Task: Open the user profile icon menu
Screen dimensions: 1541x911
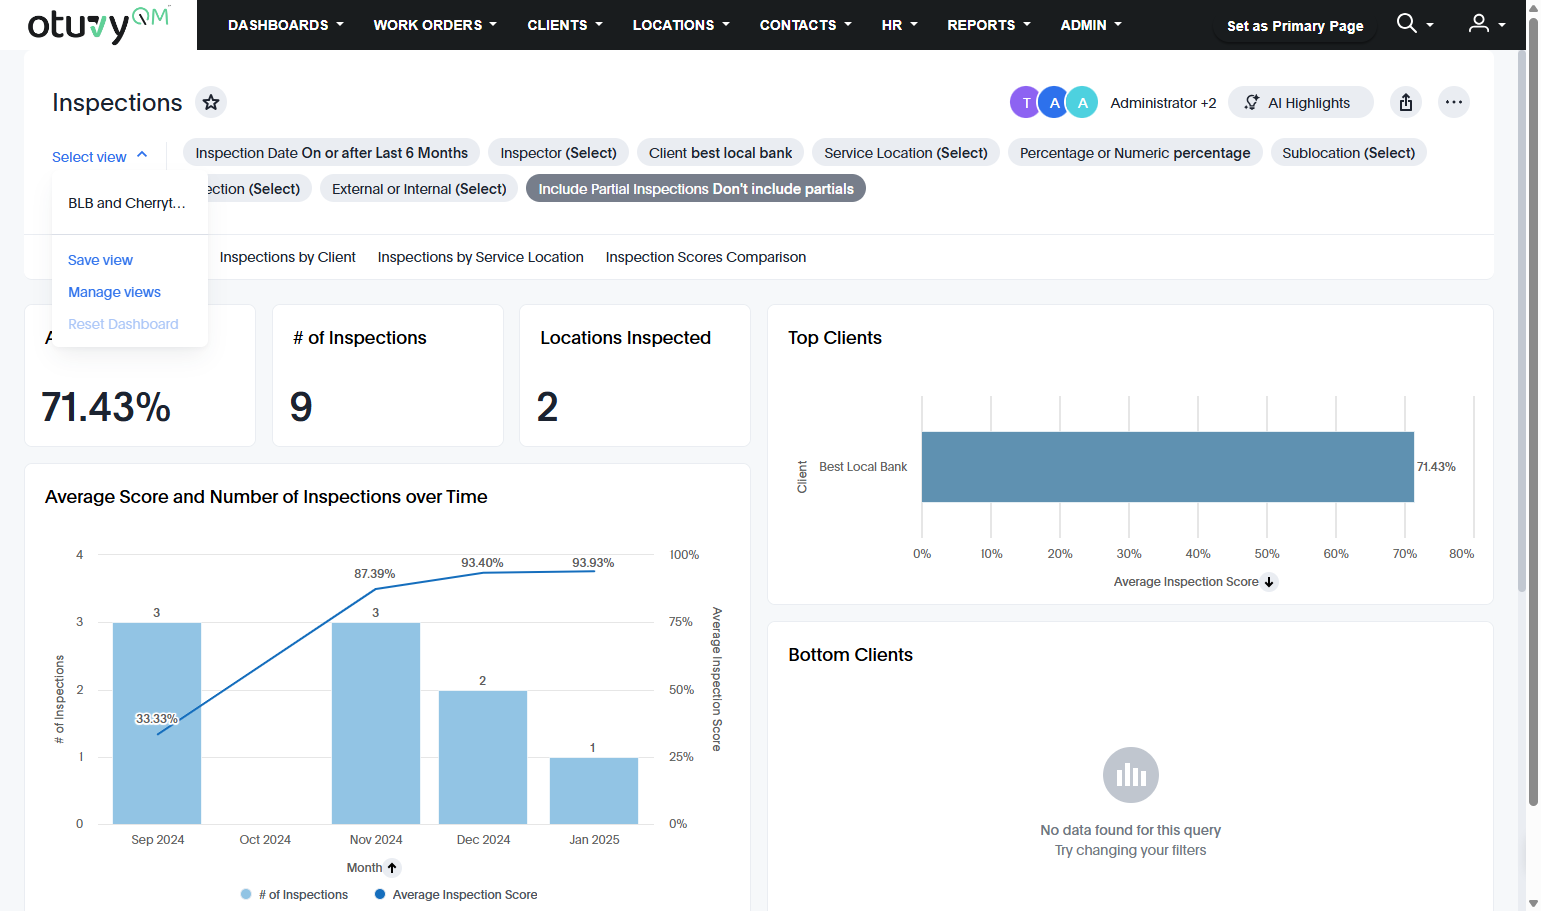Action: pyautogui.click(x=1479, y=23)
